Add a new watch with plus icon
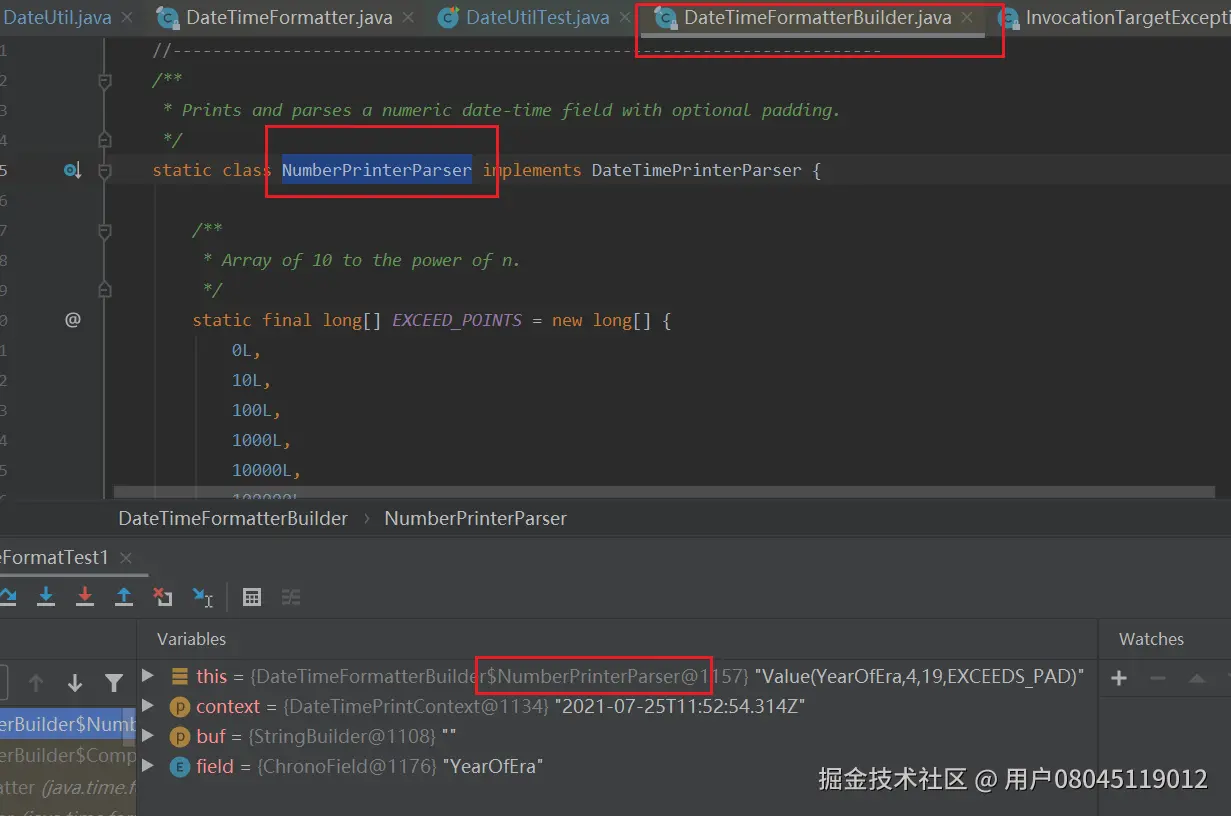This screenshot has width=1231, height=816. point(1119,678)
